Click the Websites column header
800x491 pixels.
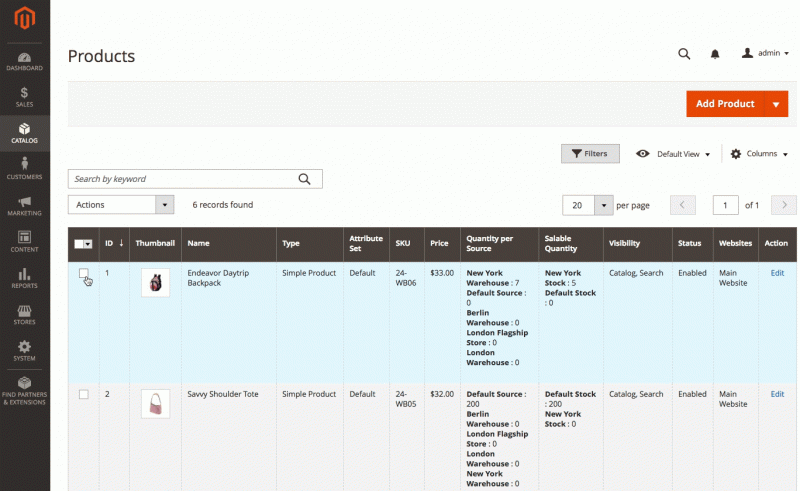(x=735, y=244)
